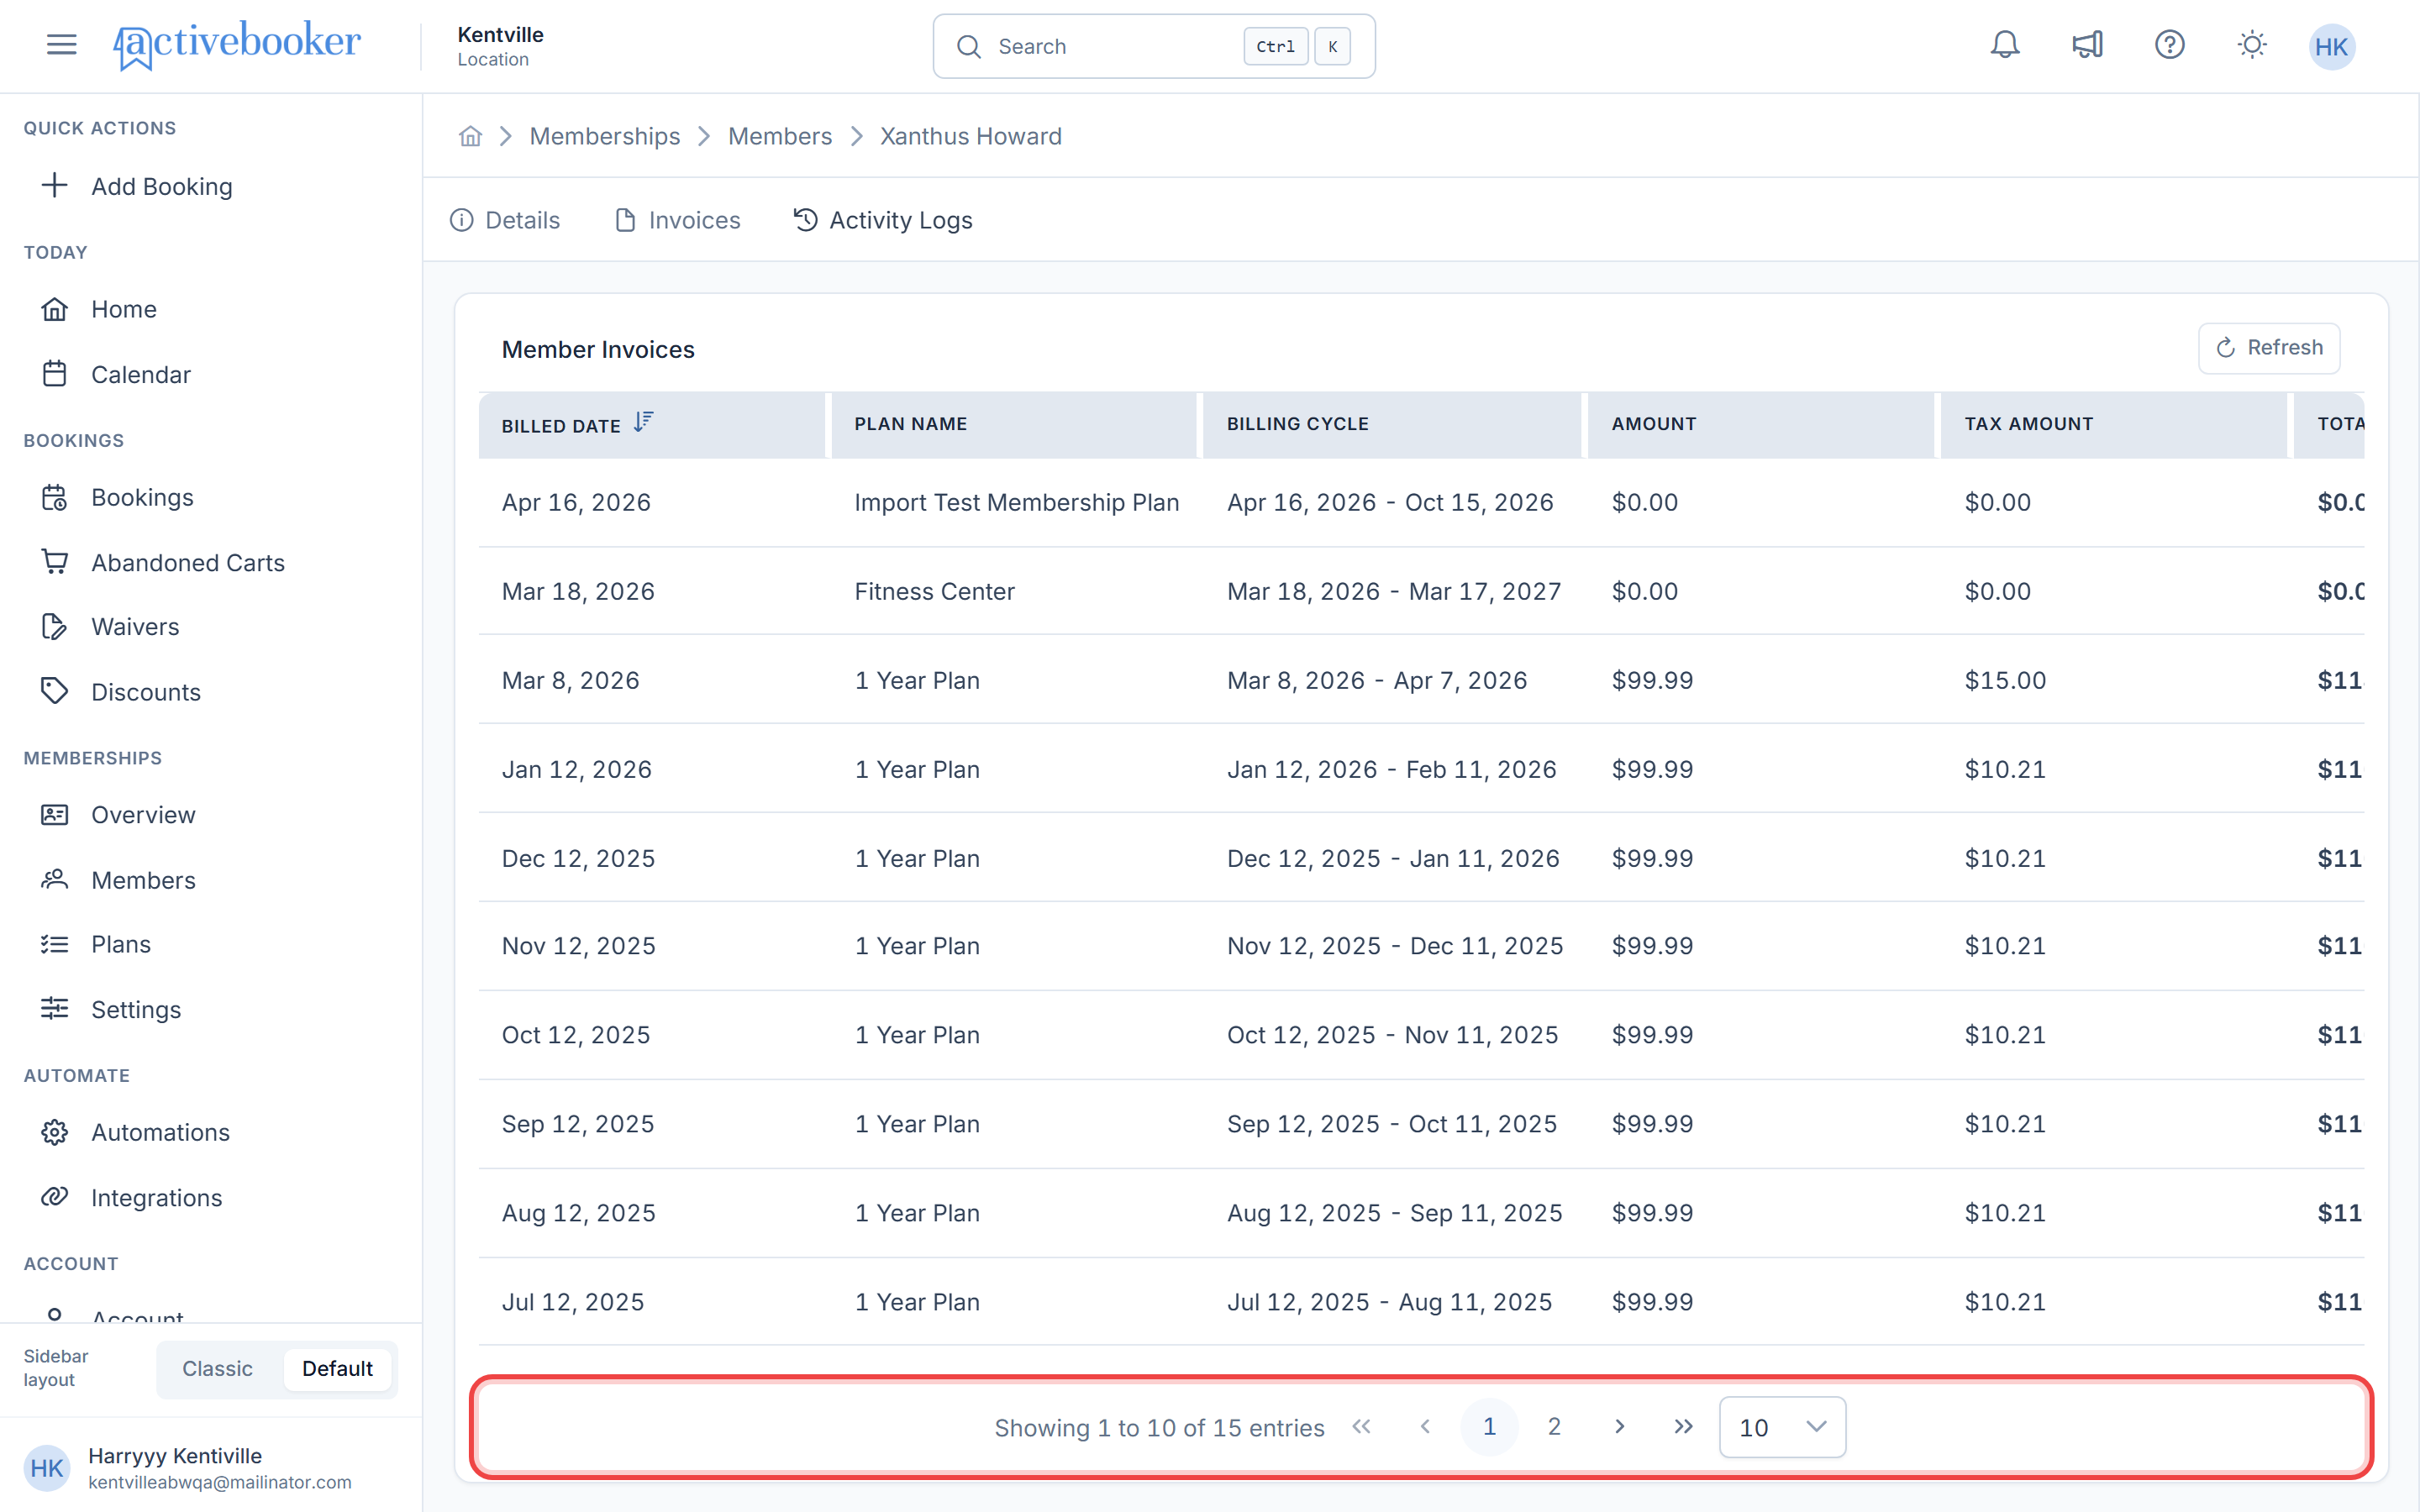This screenshot has width=2420, height=1512.
Task: Click the "$15.00" tax amount cell
Action: [x=2005, y=680]
